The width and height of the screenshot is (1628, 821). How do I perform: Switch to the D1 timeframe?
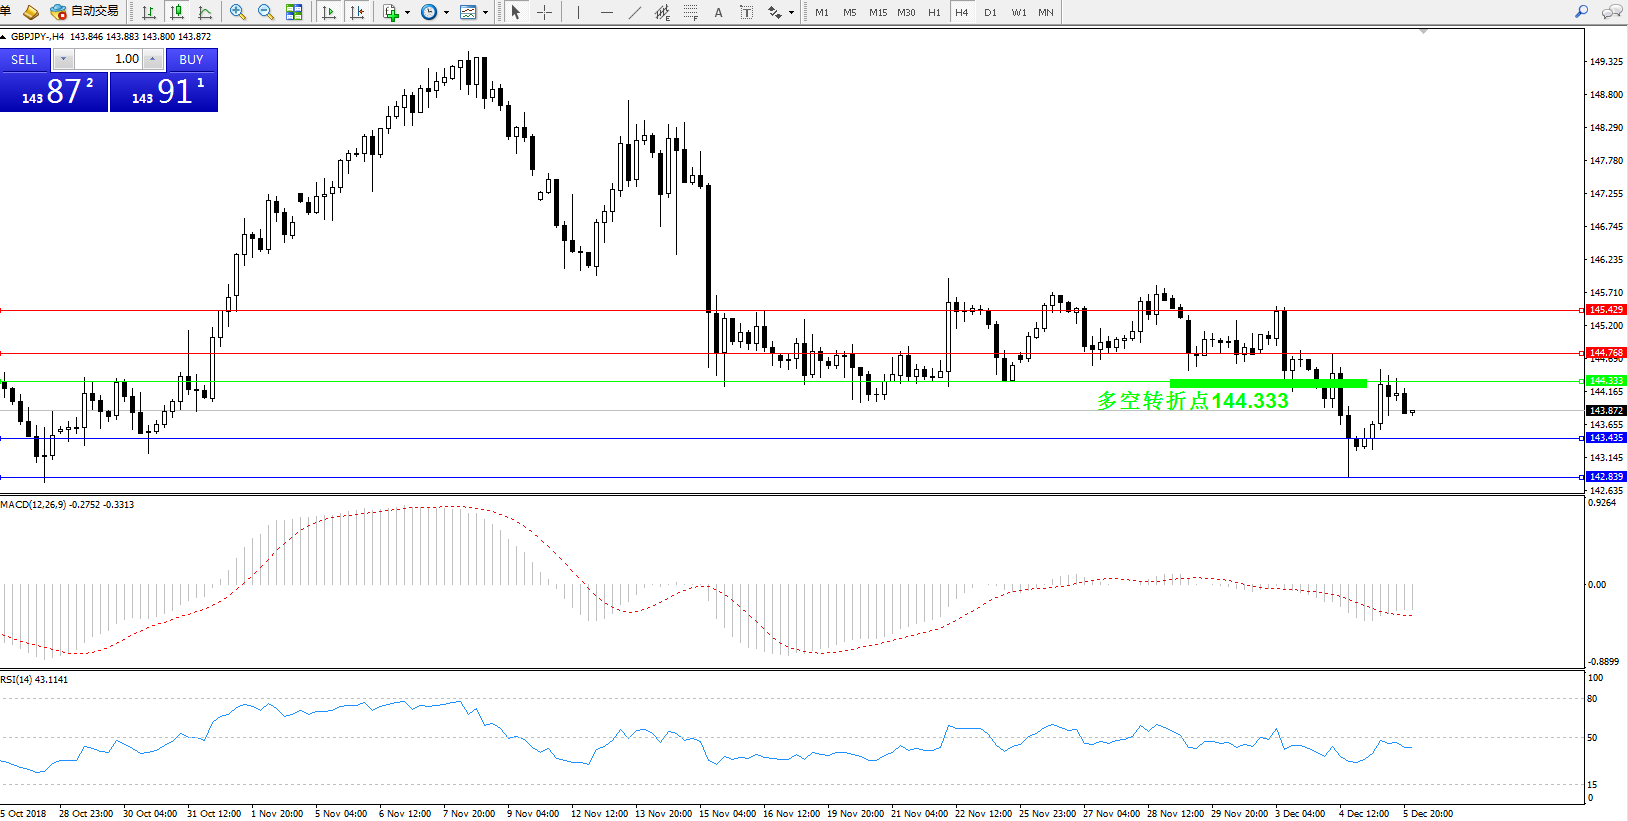[990, 12]
